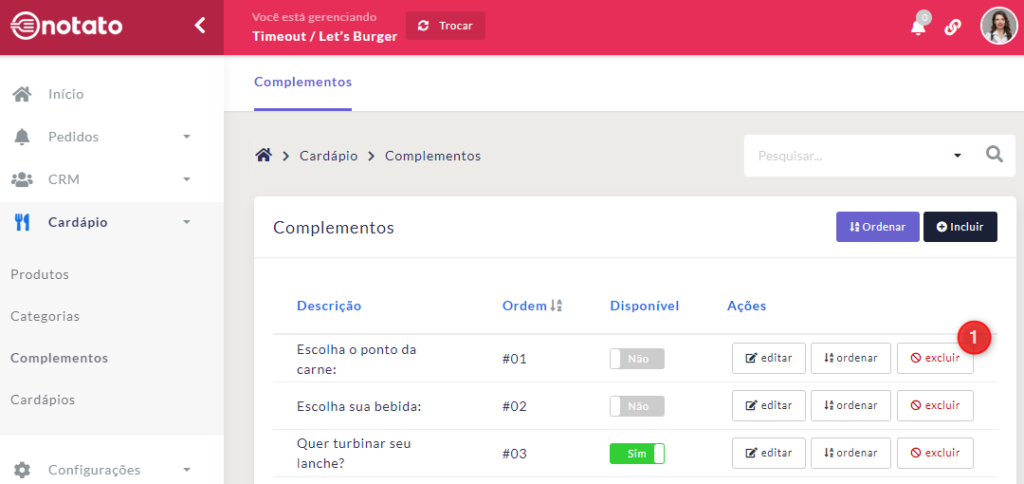Collapse sidebar with the left chevron icon

200,26
